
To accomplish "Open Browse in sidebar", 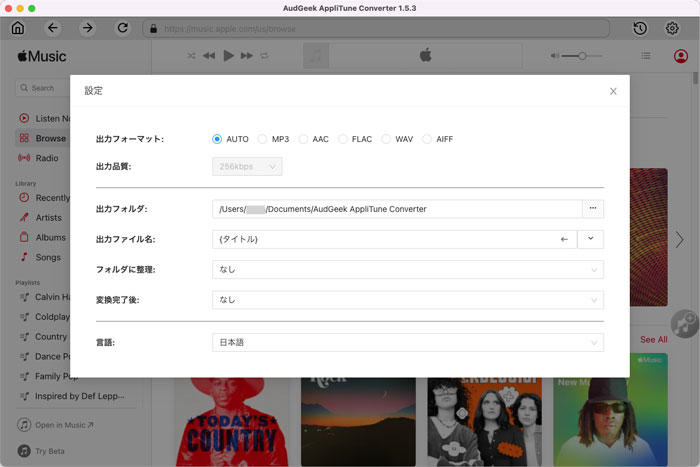I will click(x=43, y=138).
